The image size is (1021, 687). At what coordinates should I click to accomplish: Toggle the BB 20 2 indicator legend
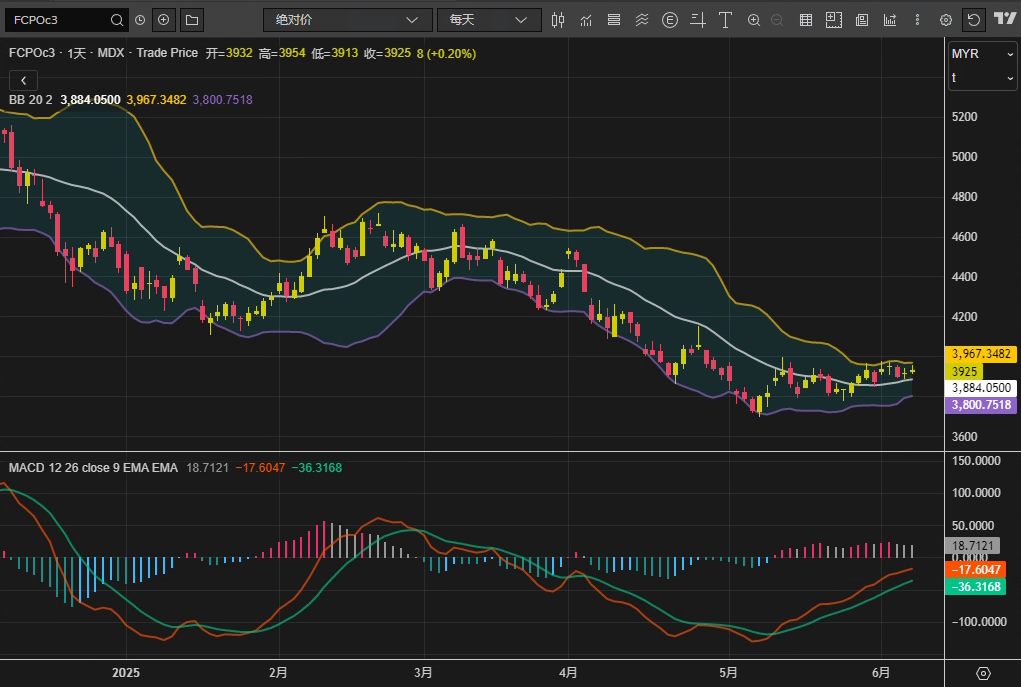(31, 99)
